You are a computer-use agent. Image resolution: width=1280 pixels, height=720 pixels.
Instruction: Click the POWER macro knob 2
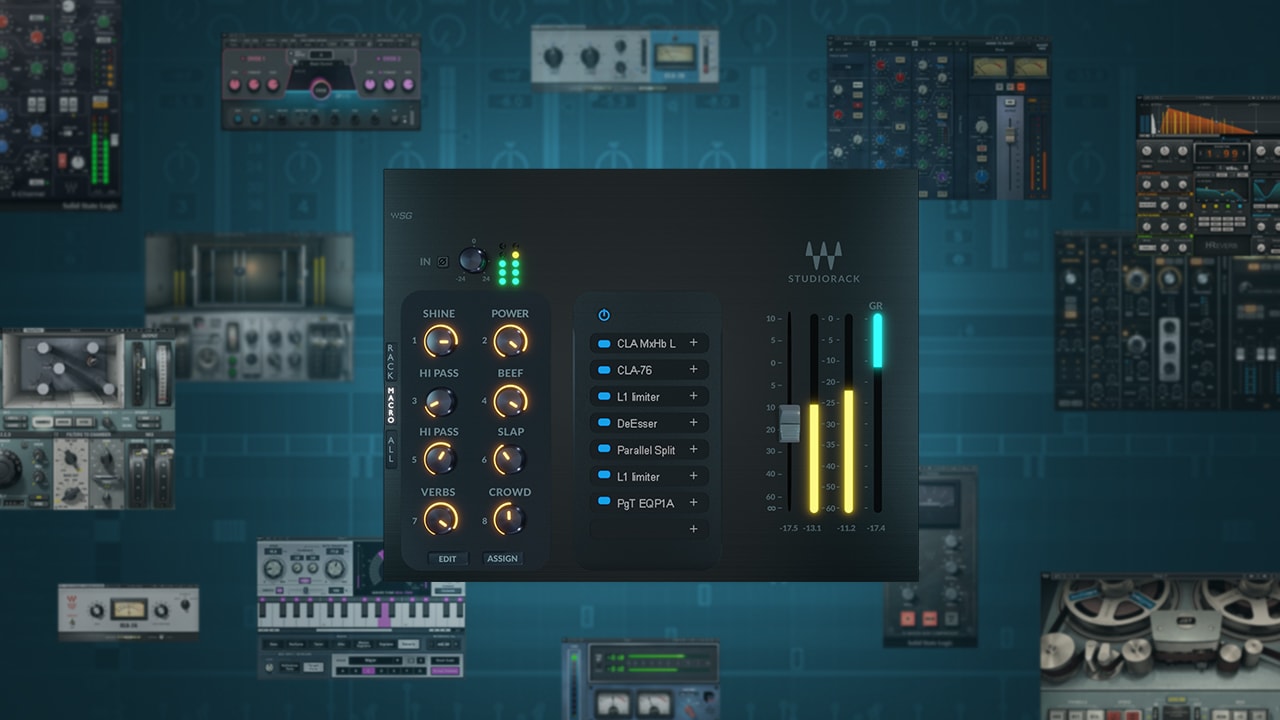coord(510,341)
